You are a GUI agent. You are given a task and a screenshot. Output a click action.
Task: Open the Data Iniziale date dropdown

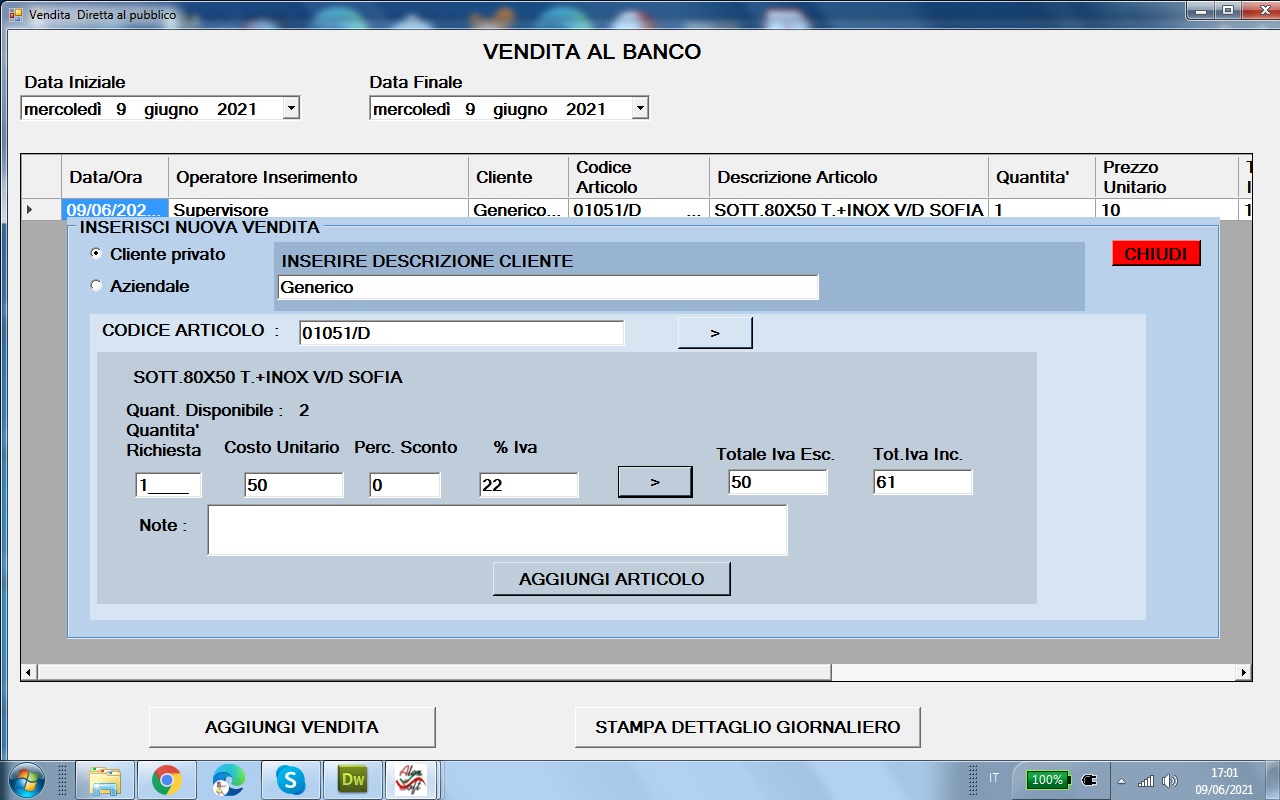point(290,109)
